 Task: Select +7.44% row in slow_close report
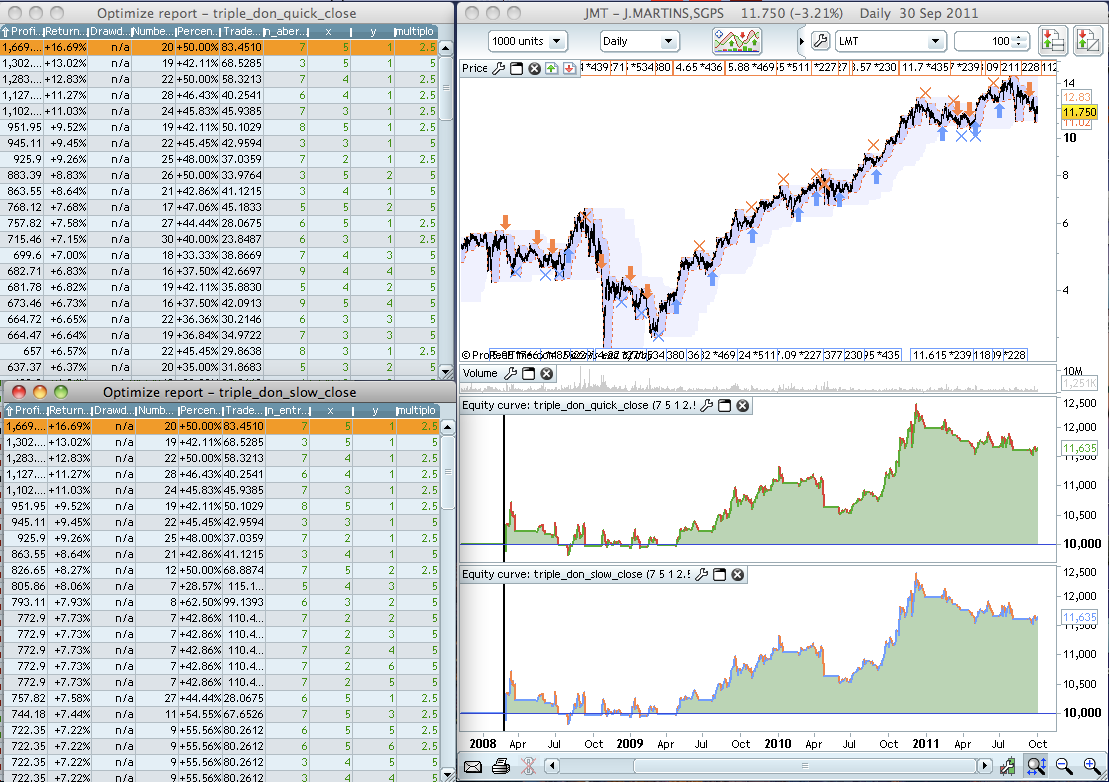click(x=221, y=714)
